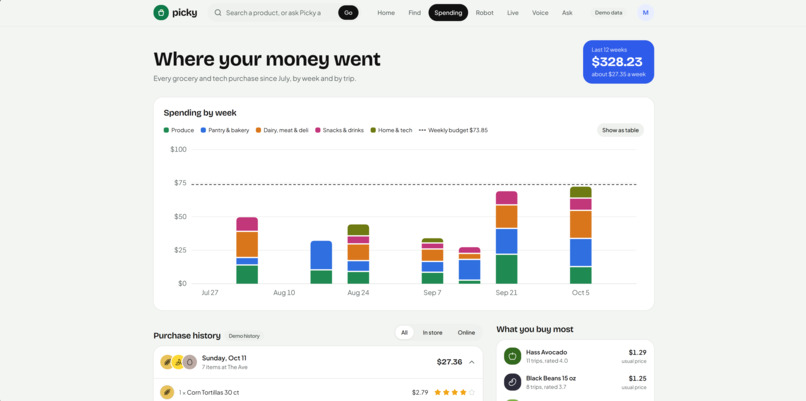Image resolution: width=806 pixels, height=401 pixels.
Task: Toggle the Produce legend entry
Action: coord(179,130)
